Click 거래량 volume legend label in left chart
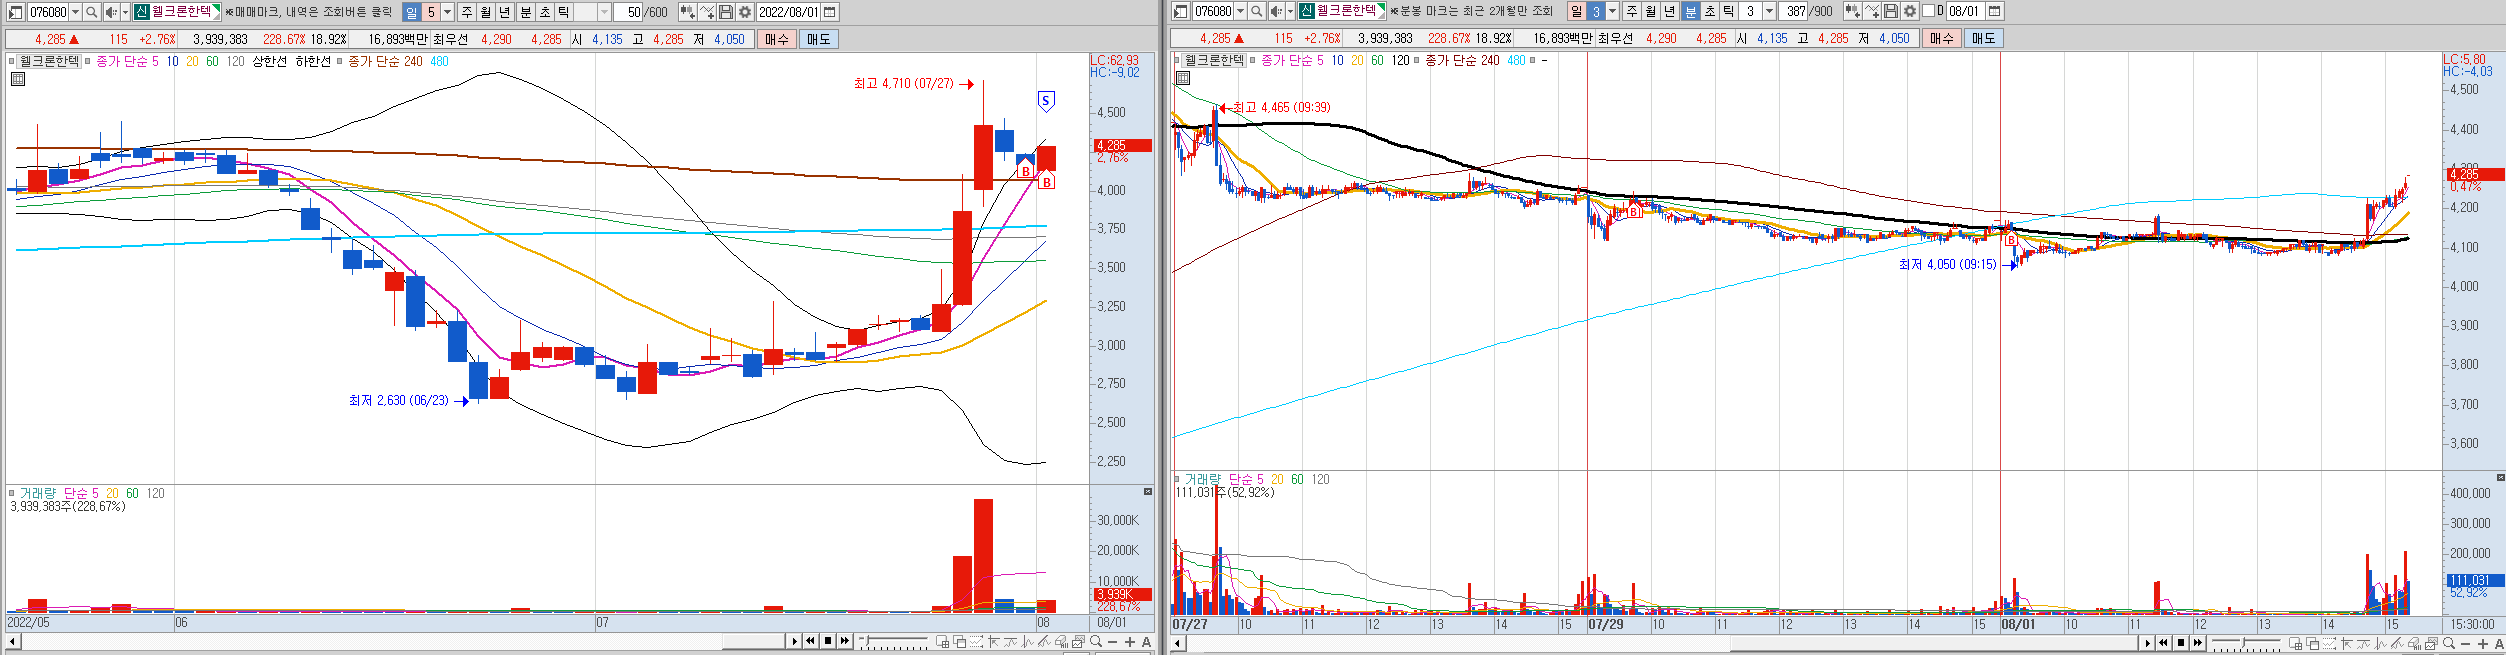Viewport: 2506px width, 655px height. [x=38, y=493]
